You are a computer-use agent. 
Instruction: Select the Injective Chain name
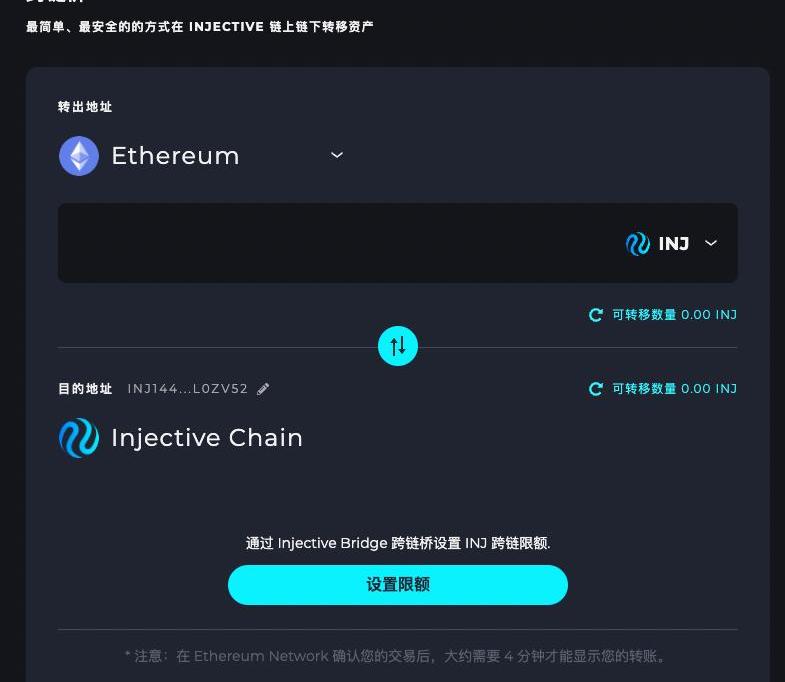[x=207, y=438]
